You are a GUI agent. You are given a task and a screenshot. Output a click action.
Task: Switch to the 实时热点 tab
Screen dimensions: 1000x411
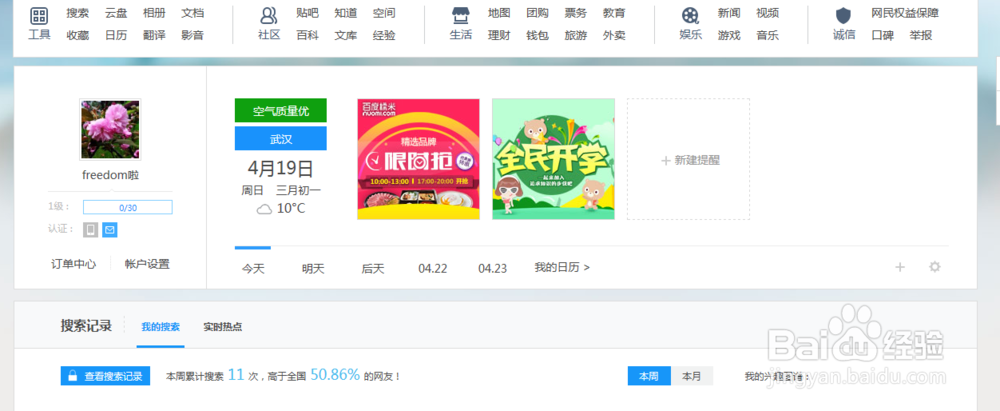tap(223, 327)
